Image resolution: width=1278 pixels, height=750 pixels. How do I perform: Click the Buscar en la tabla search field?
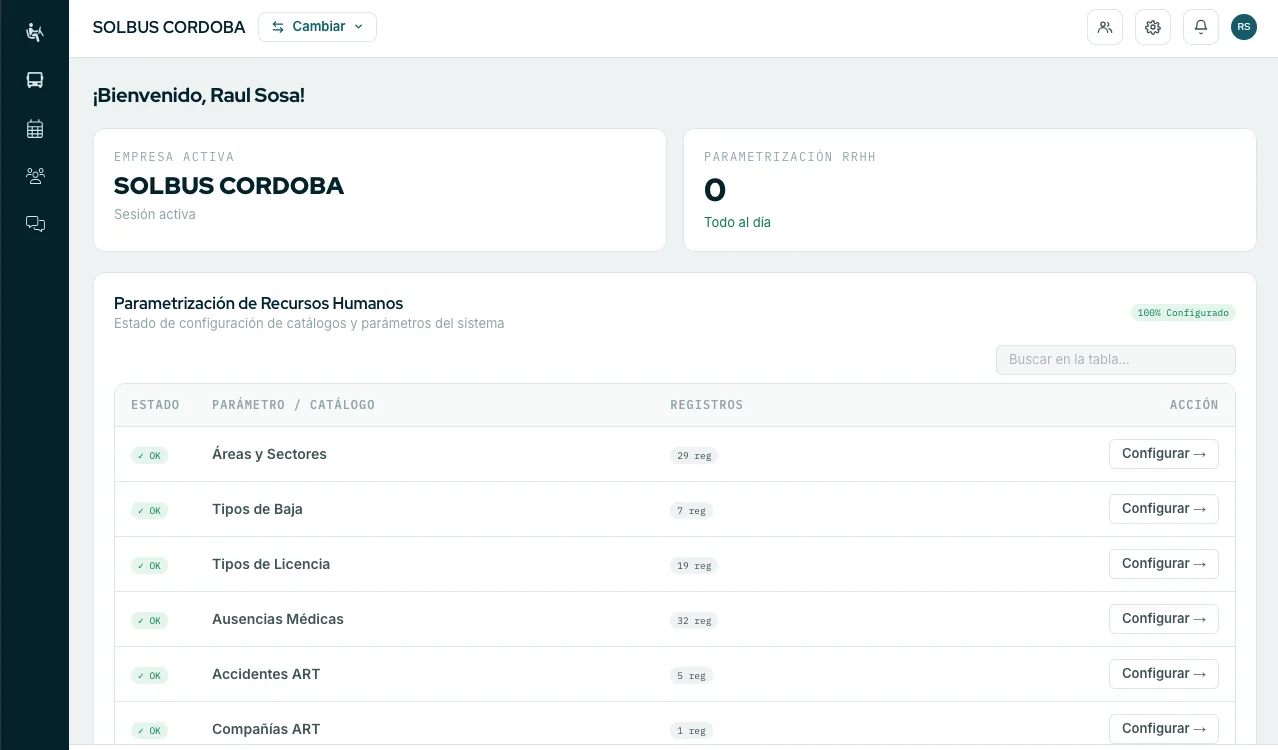(1116, 360)
